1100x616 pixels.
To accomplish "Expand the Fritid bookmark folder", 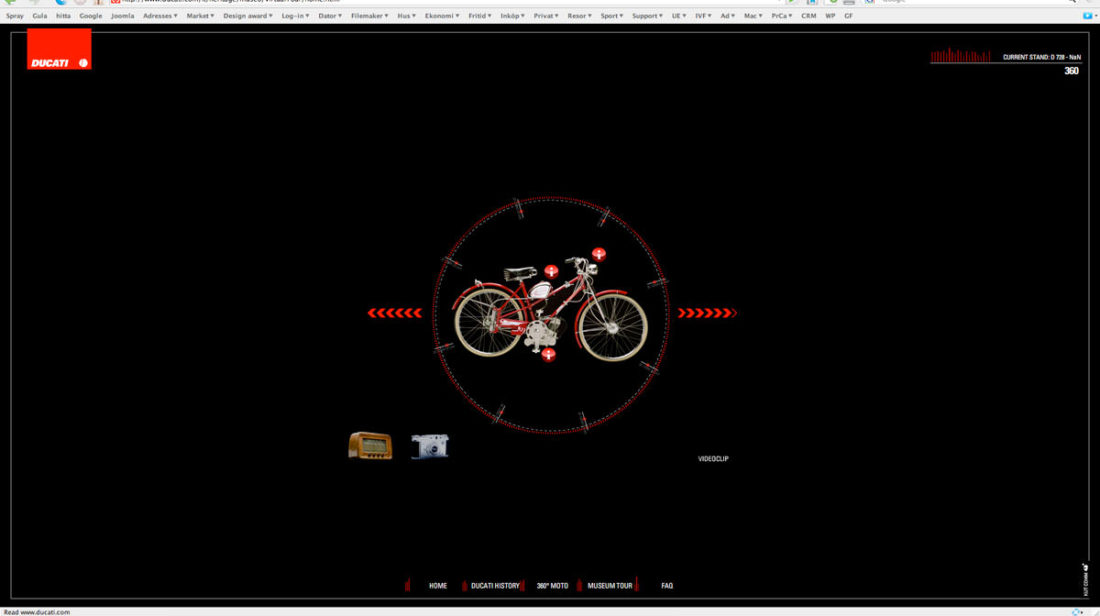I will pos(480,15).
